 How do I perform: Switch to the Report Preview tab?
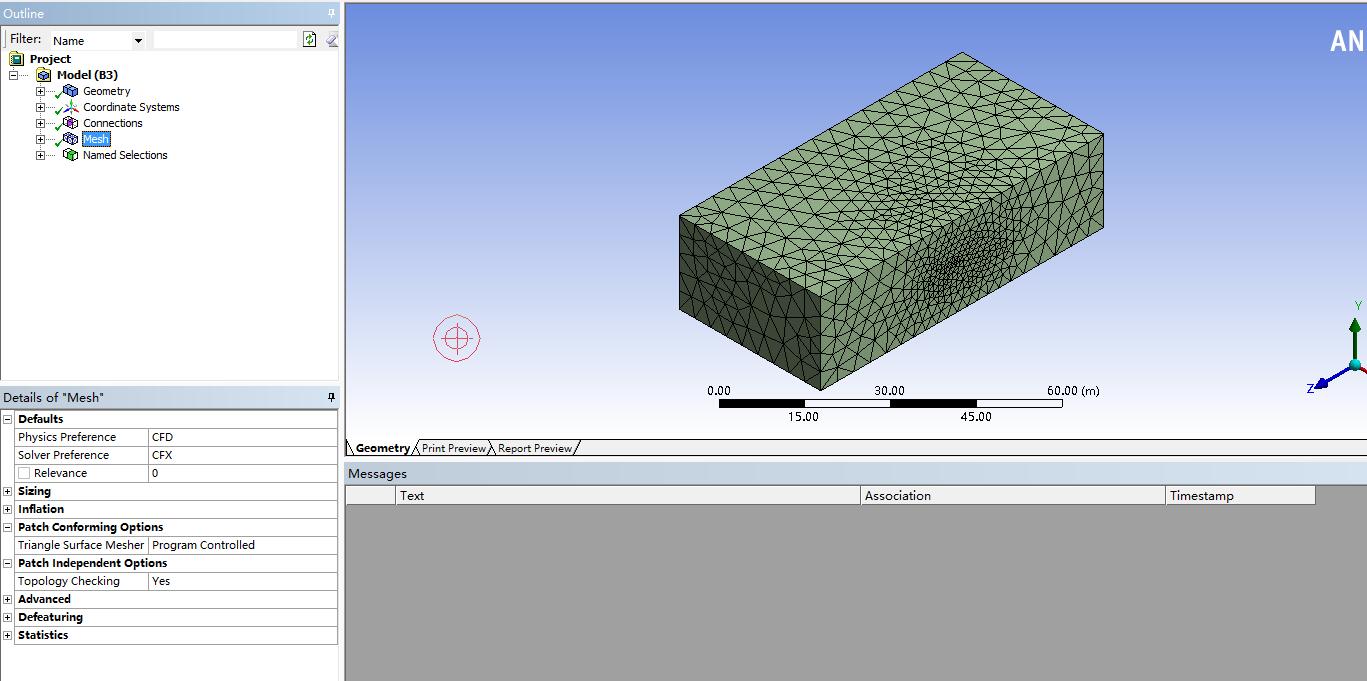click(535, 448)
